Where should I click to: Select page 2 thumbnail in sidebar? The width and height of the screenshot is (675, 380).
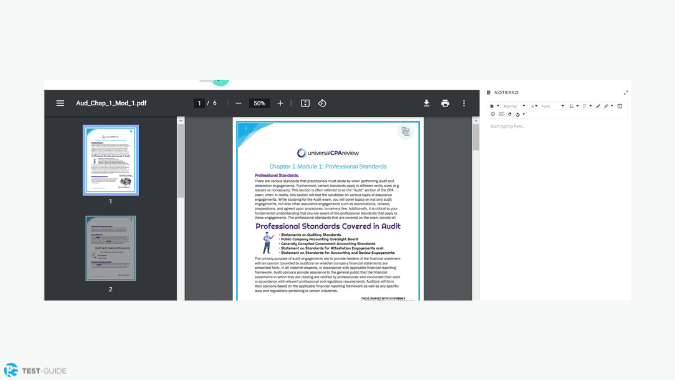[111, 248]
